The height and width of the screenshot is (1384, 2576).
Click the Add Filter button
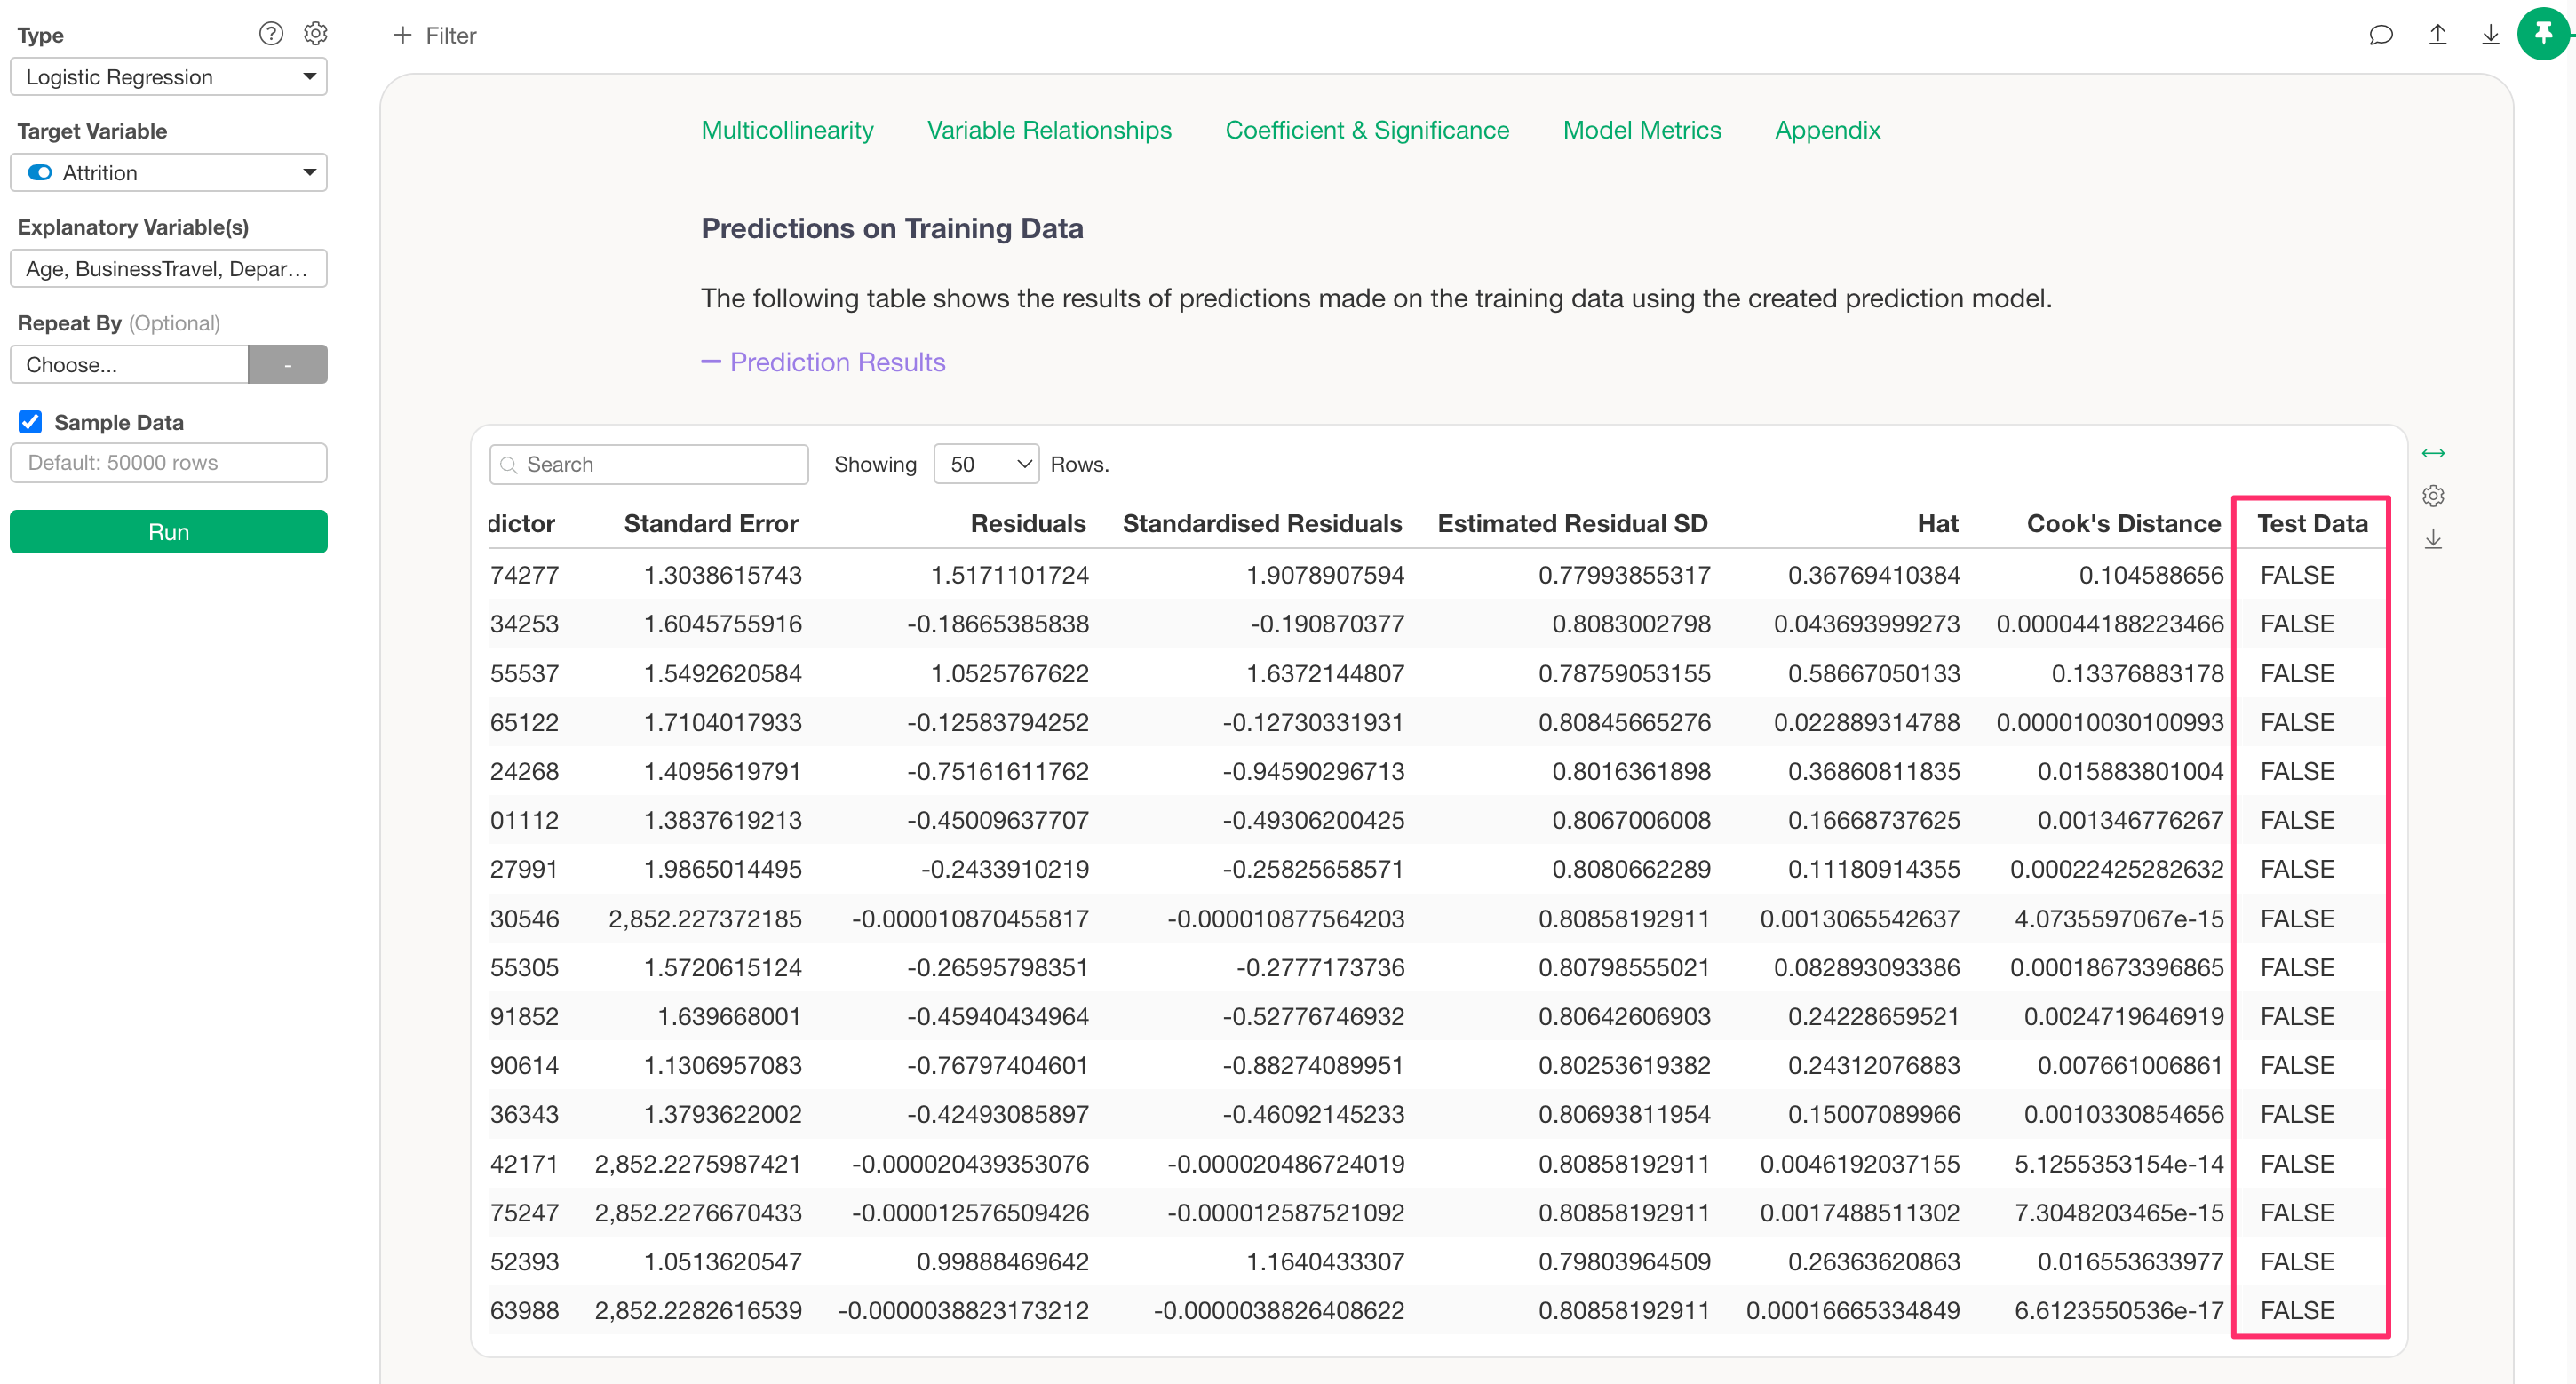click(435, 35)
